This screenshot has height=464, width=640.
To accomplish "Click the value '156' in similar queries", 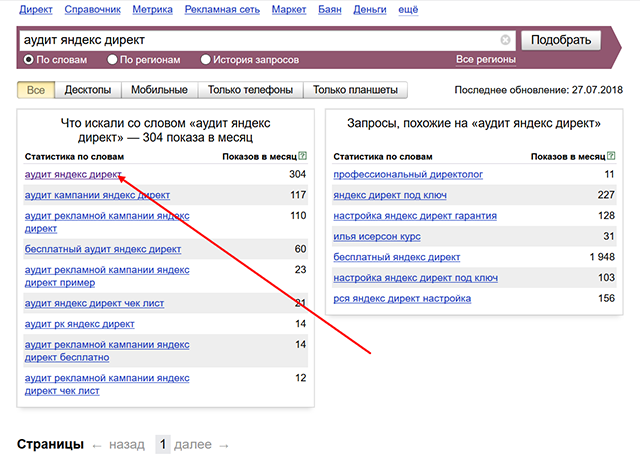I will click(607, 298).
